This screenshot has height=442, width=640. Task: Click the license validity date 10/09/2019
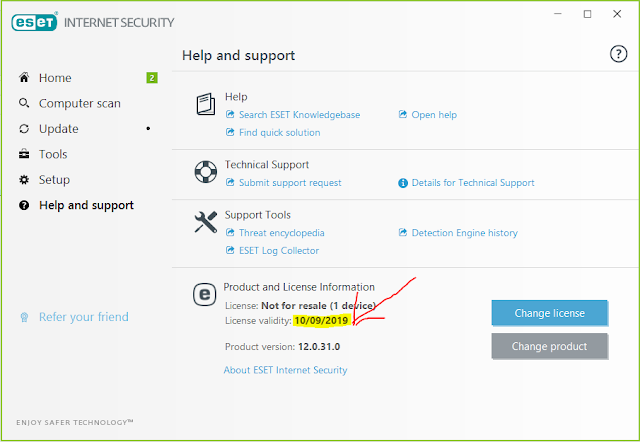pyautogui.click(x=321, y=320)
